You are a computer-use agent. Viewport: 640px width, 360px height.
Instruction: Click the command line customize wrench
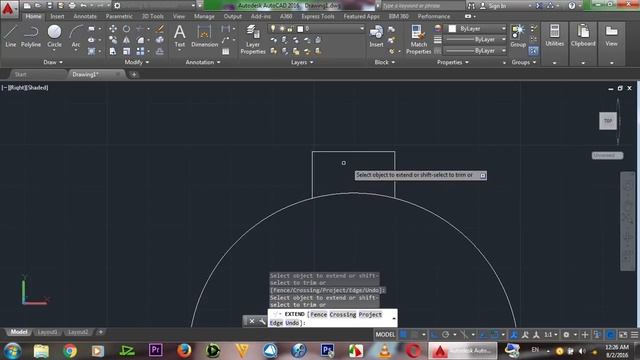click(x=262, y=321)
